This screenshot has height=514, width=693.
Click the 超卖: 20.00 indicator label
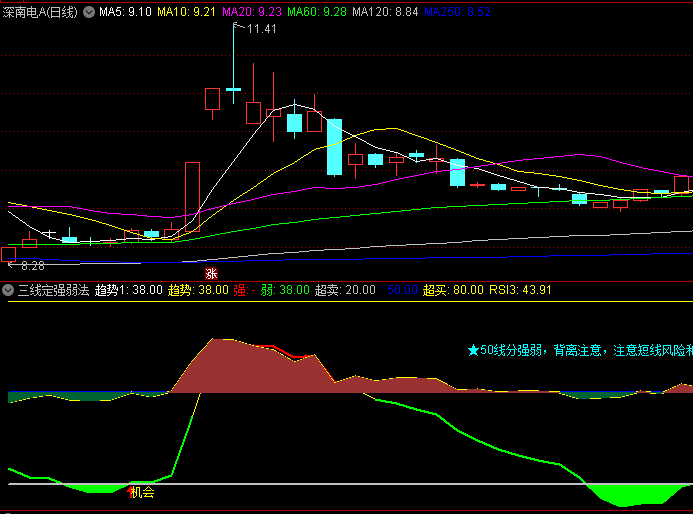click(x=345, y=290)
